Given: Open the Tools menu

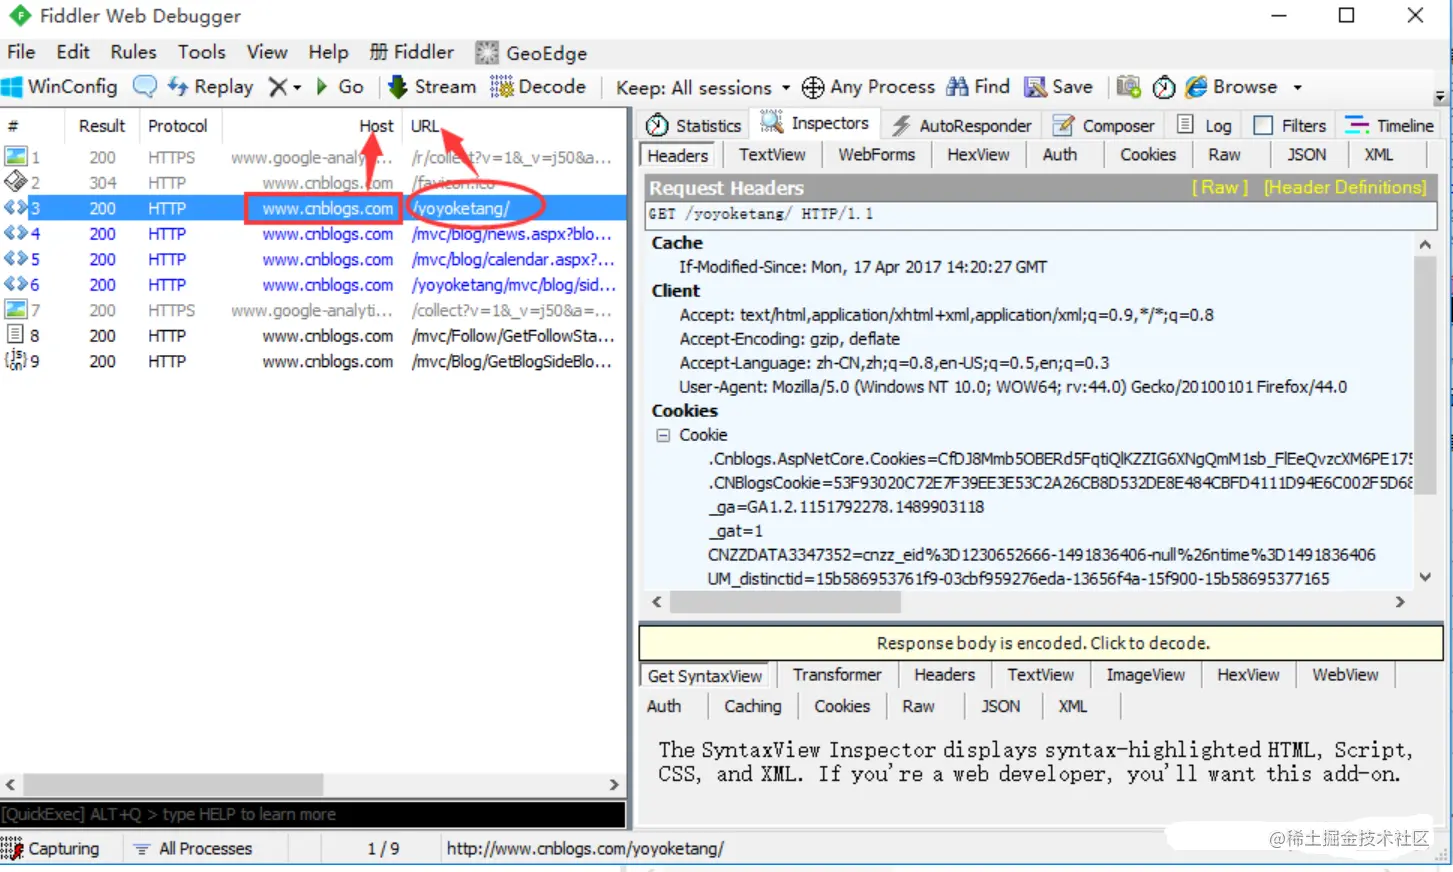Looking at the screenshot, I should pos(202,52).
